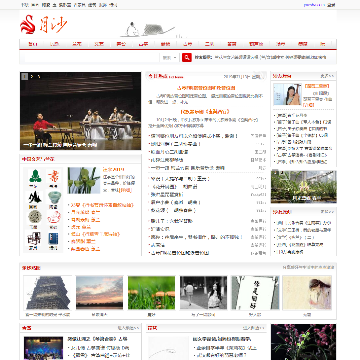
Task: Open the blue book category icon
Action: click(x=54, y=238)
